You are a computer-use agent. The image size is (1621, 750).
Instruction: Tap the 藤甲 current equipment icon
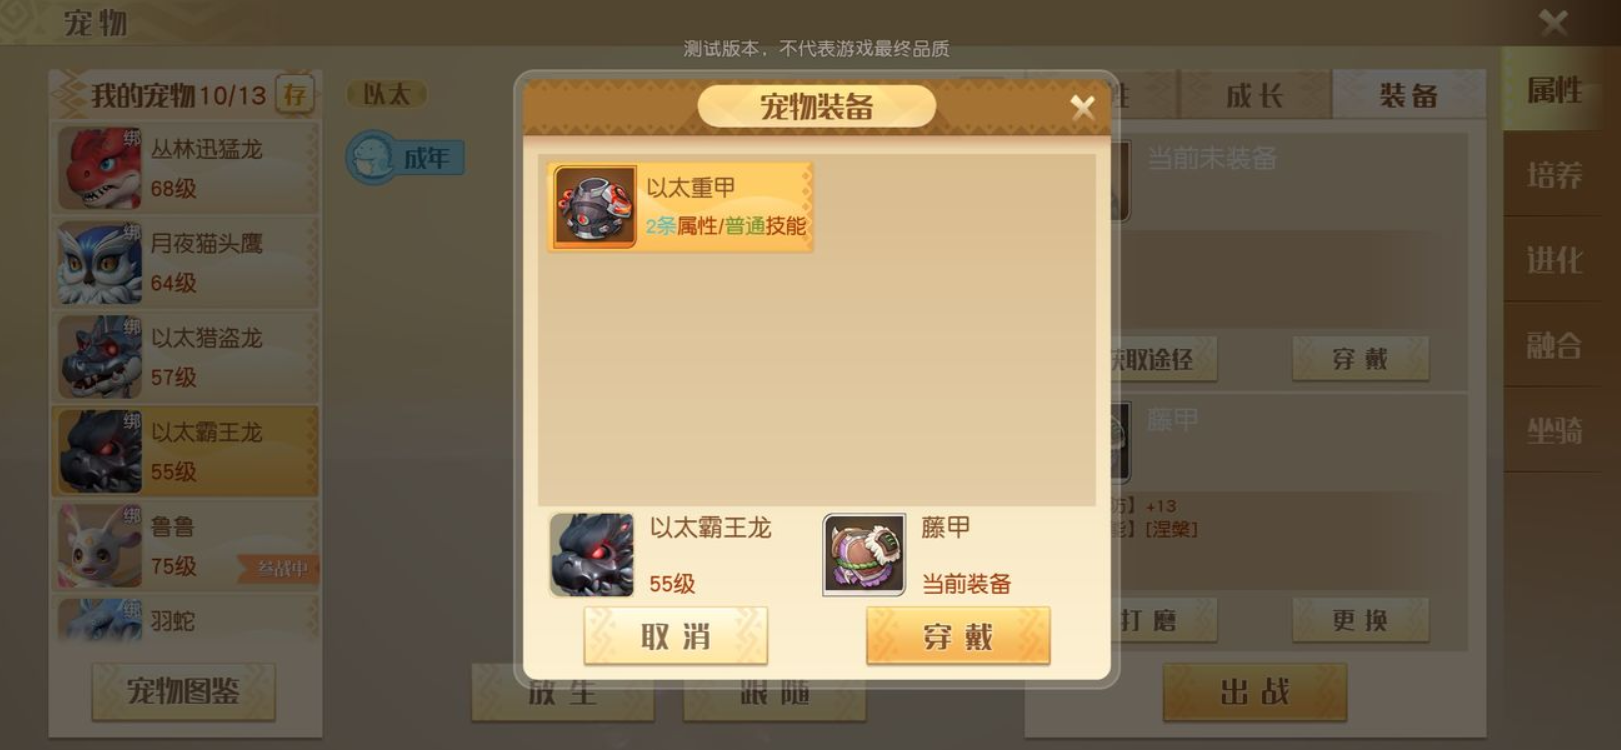864,555
